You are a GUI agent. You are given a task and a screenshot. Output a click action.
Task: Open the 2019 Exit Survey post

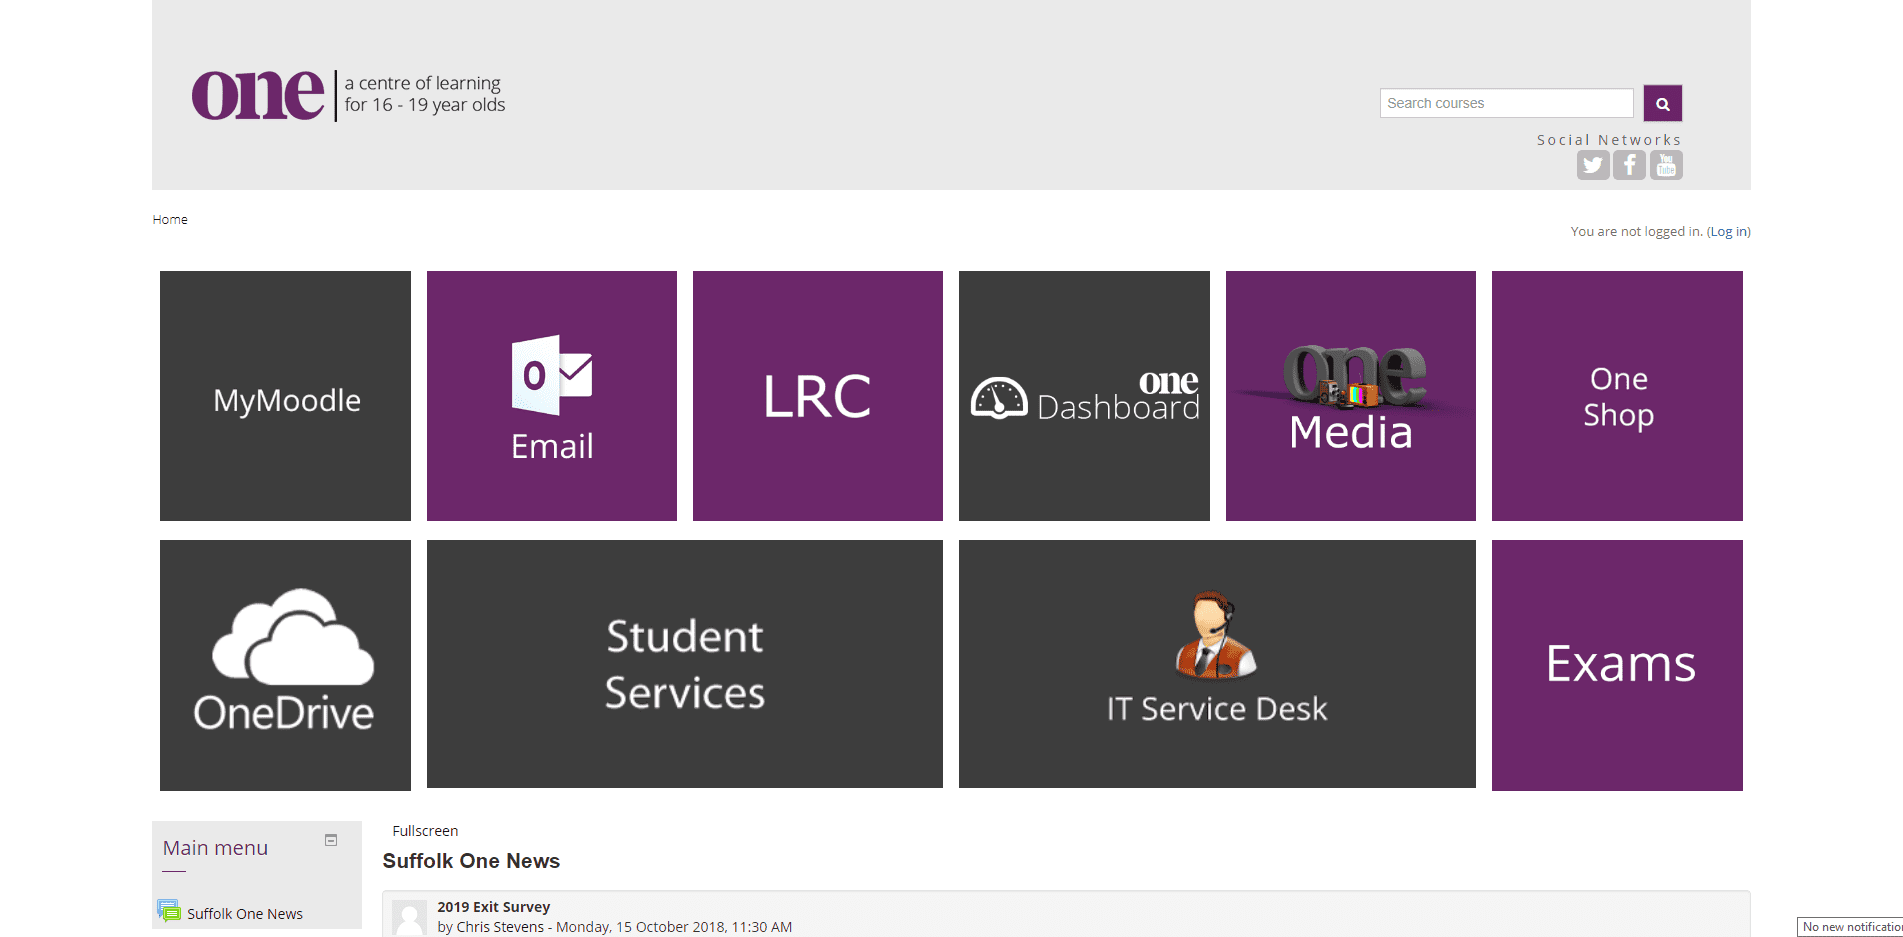coord(493,907)
